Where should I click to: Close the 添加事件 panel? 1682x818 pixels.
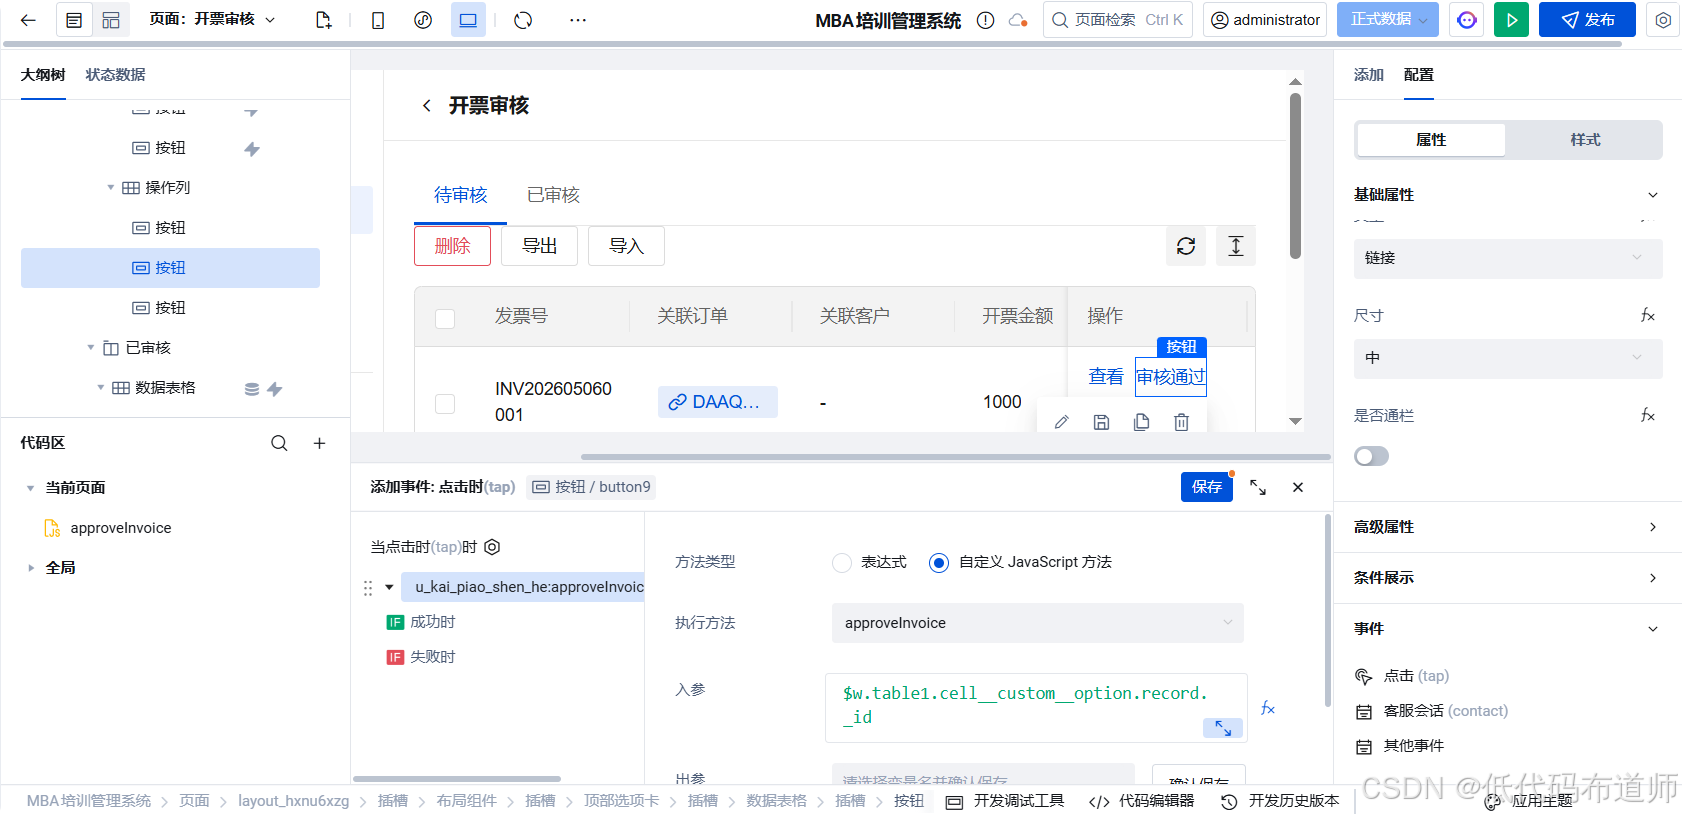click(x=1298, y=487)
